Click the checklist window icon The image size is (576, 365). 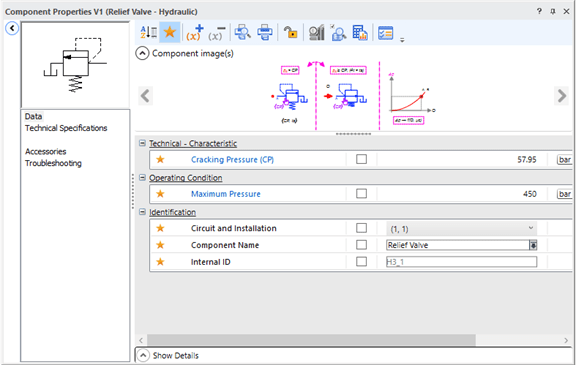385,33
